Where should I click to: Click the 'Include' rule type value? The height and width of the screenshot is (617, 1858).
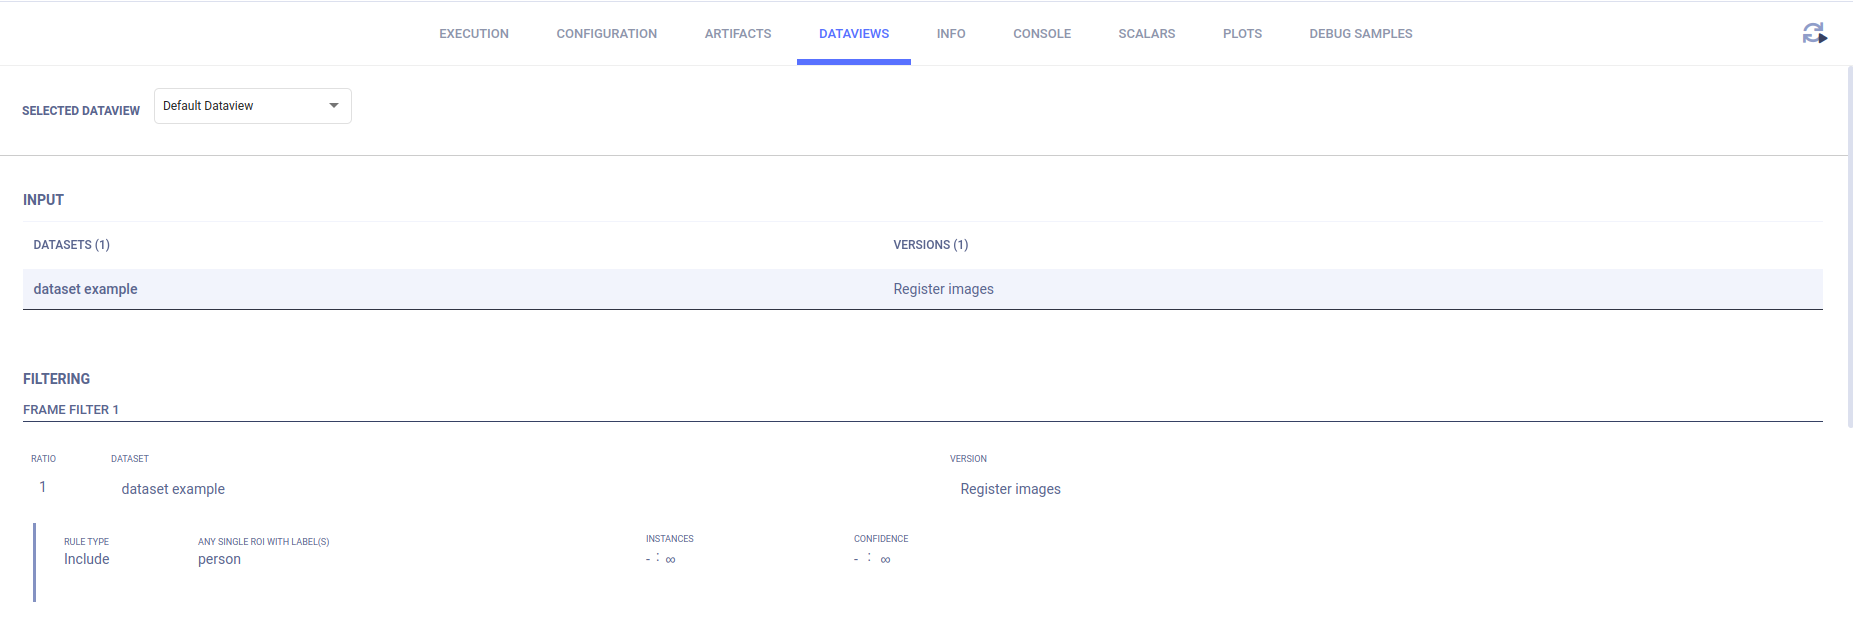87,559
